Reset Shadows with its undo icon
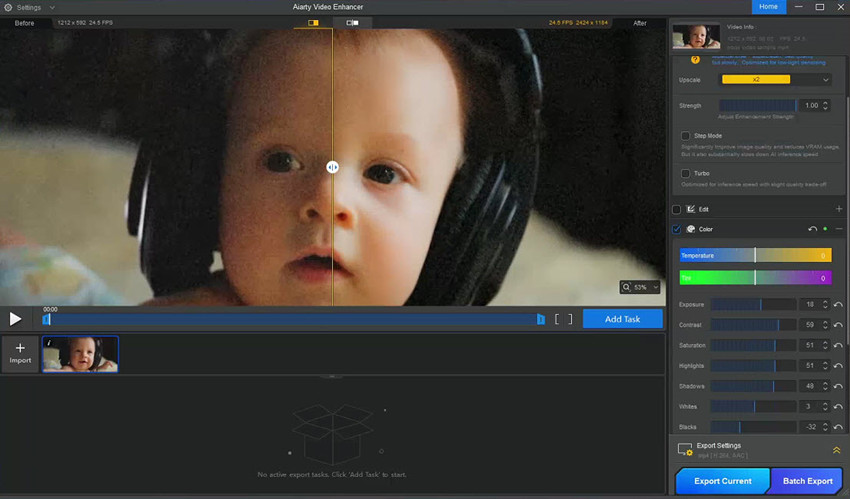Viewport: 850px width, 499px height. click(x=838, y=386)
